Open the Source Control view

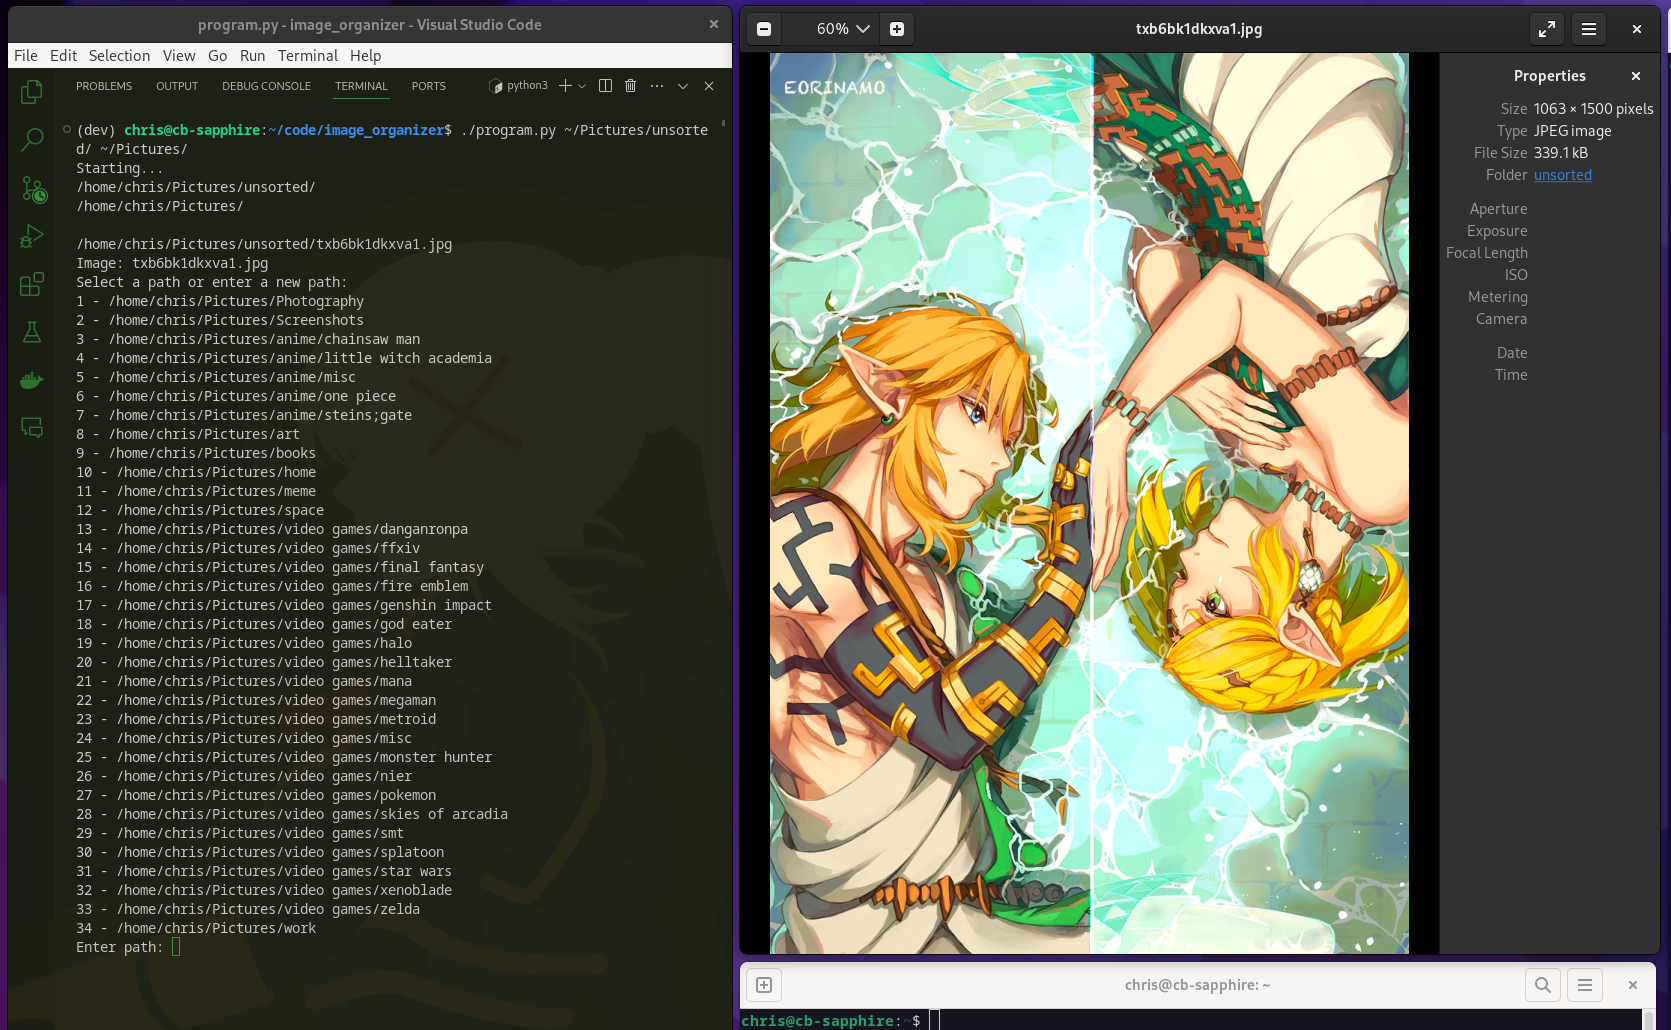coord(32,188)
